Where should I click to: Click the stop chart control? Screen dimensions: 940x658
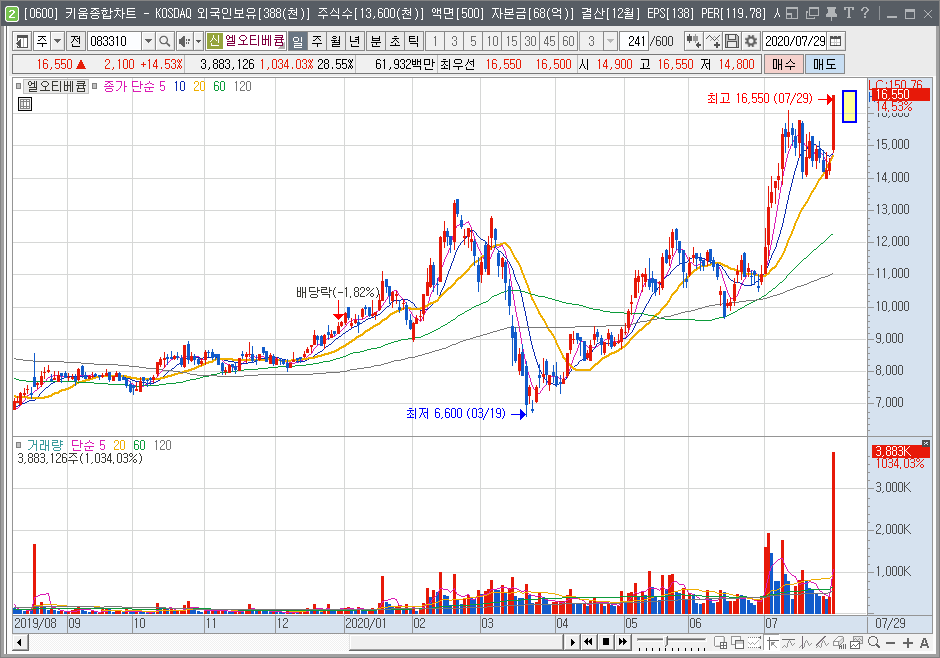click(606, 642)
